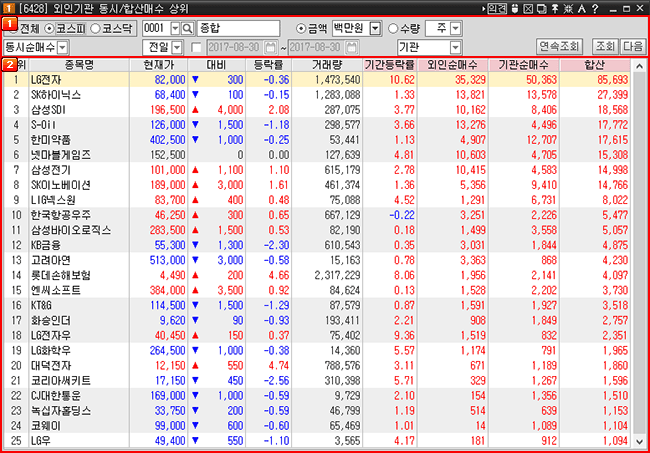Click the 종합 name field
The image size is (650, 453).
[x=238, y=29]
